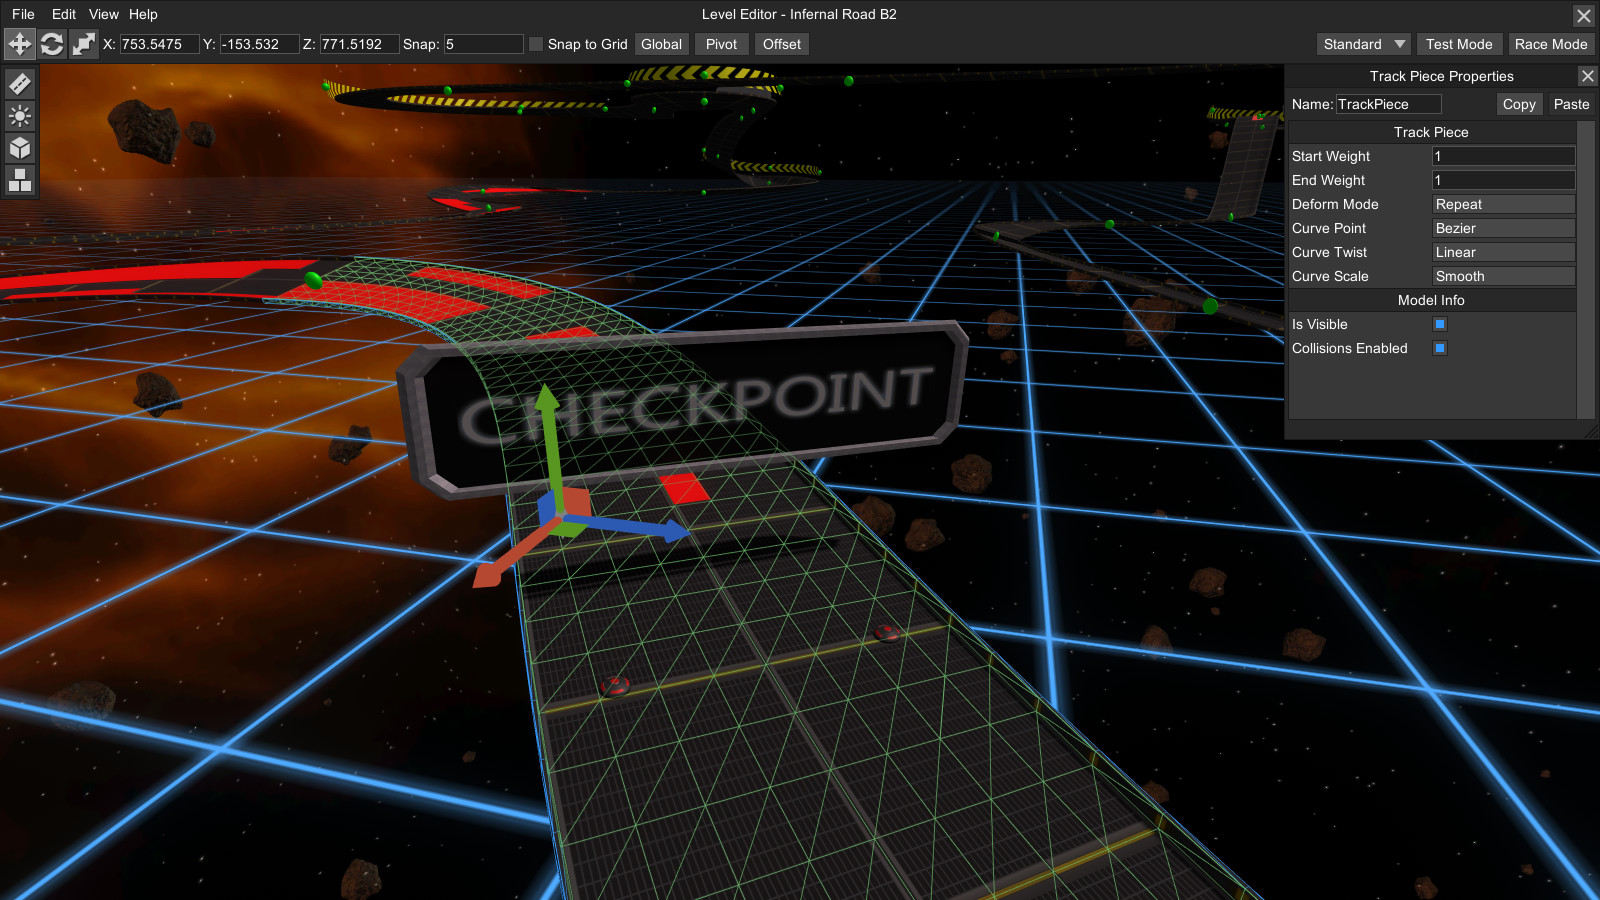Screen dimensions: 1600x900
Task: Switch to Test Mode
Action: 1459,44
